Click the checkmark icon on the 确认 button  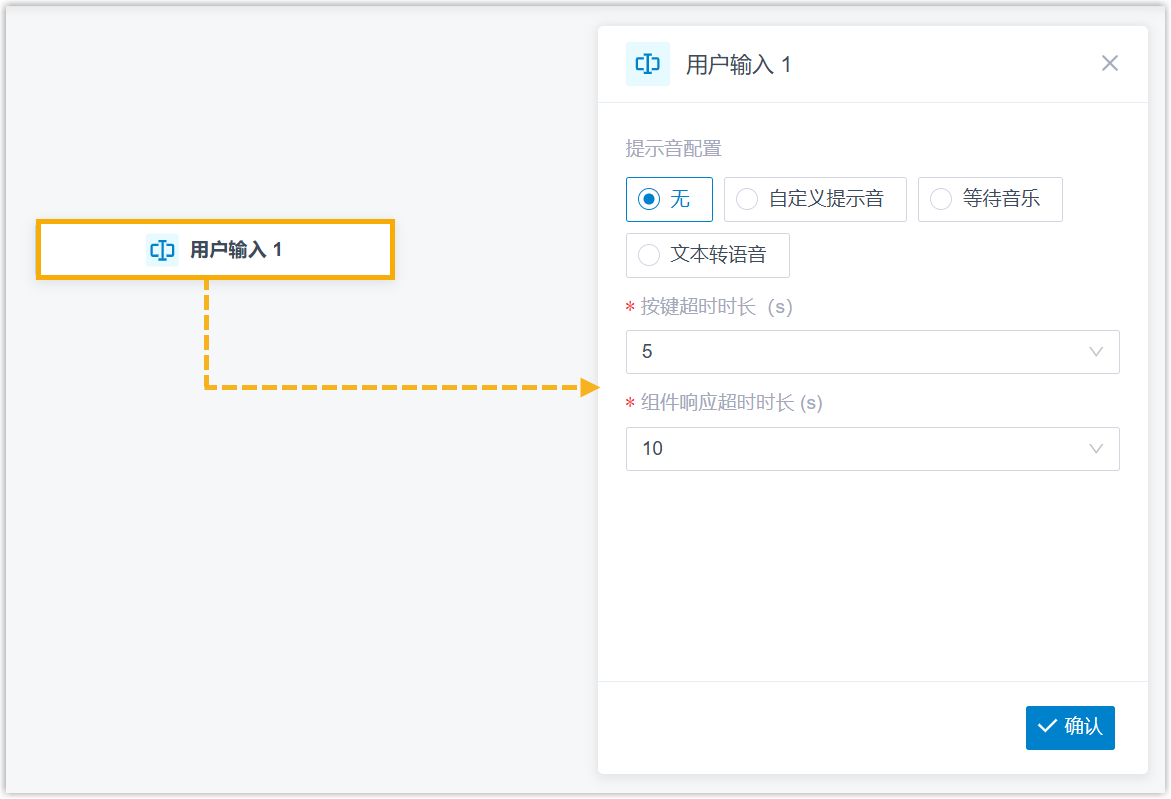coord(1047,727)
